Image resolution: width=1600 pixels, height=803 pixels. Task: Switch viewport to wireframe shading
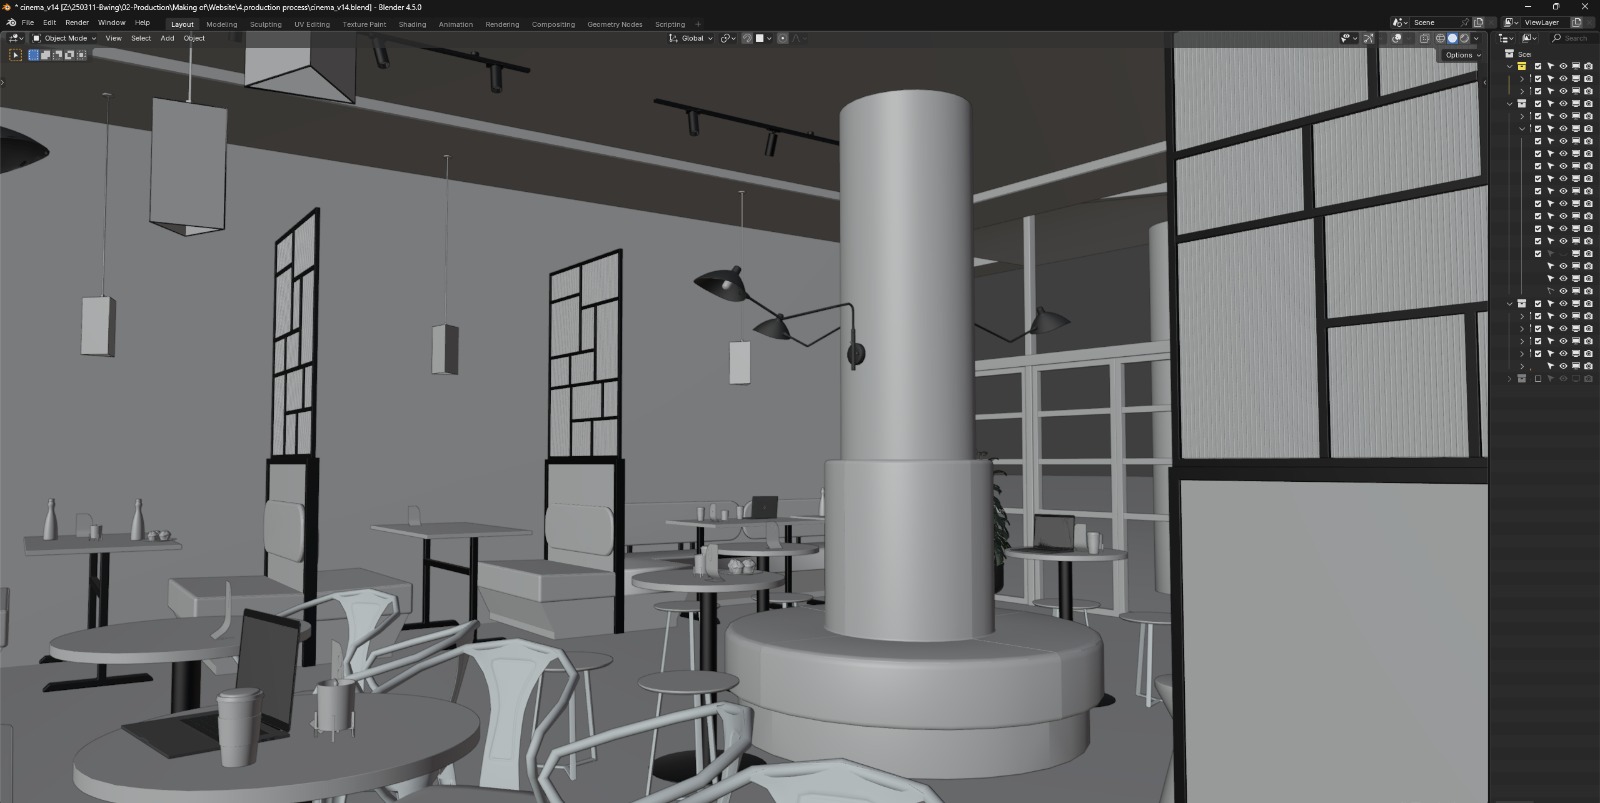pos(1441,38)
